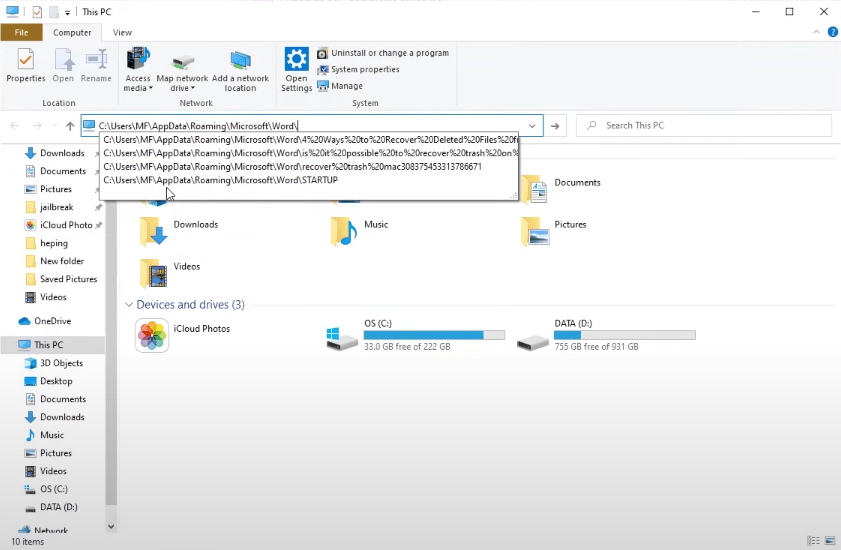Image resolution: width=841 pixels, height=550 pixels.
Task: Select the 4%20Ways%20to%20Recover suggestion
Action: click(309, 140)
